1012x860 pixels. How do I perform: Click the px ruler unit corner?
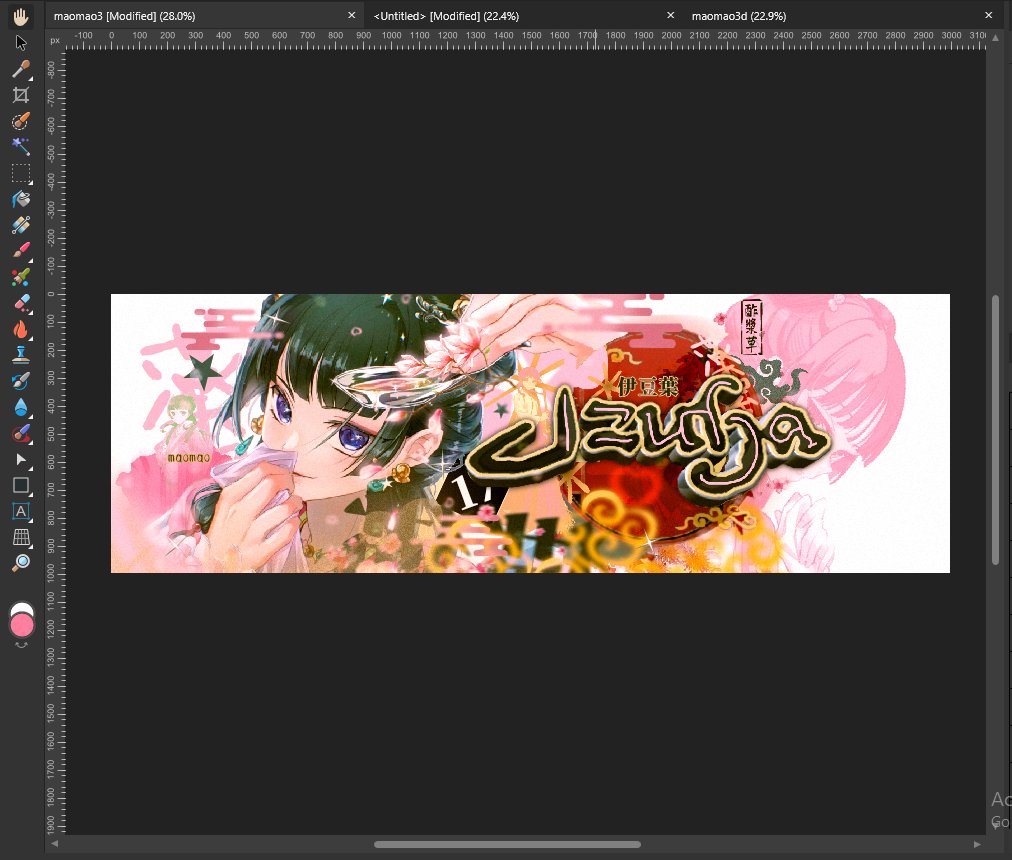click(55, 40)
